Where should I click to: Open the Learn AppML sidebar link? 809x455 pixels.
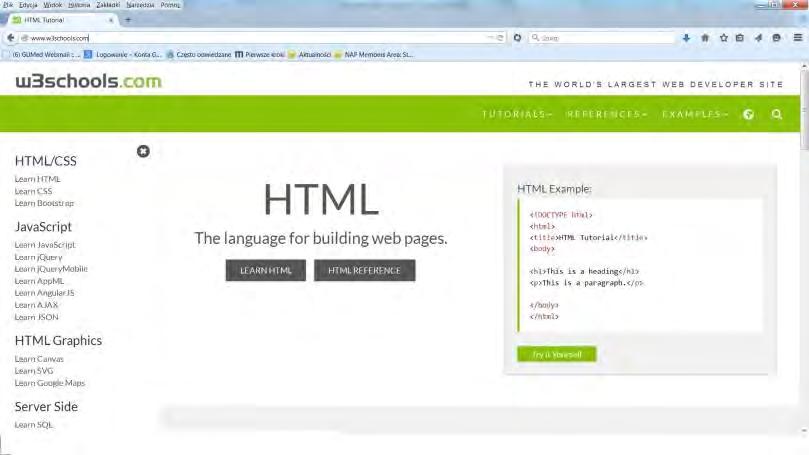pos(39,281)
